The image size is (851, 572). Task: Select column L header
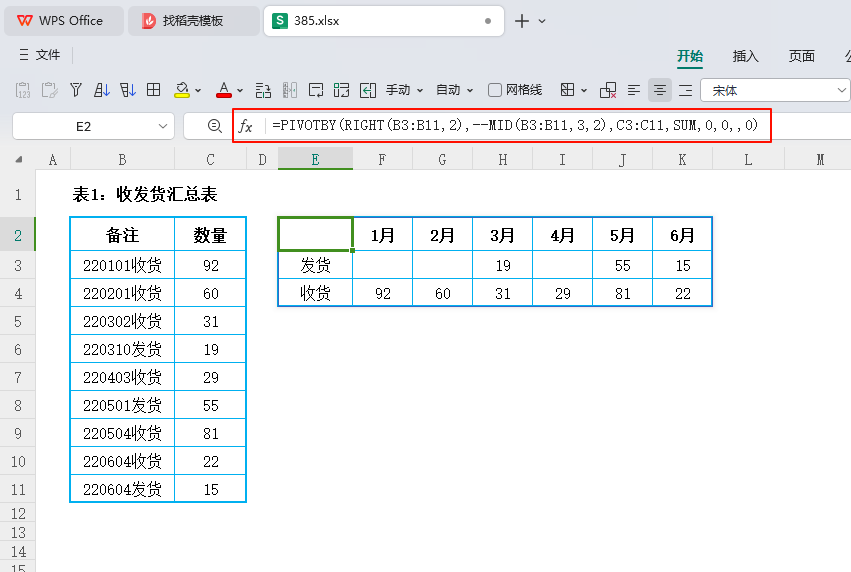[748, 160]
